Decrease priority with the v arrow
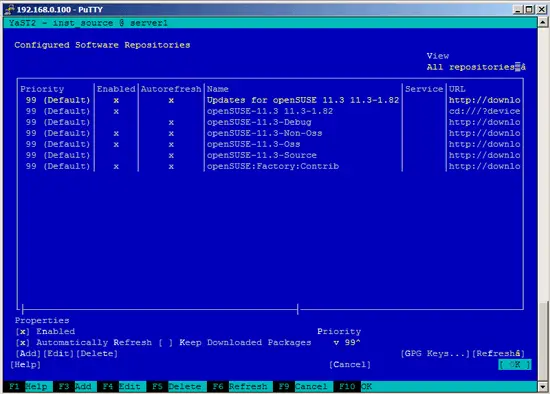Image resolution: width=550 pixels, height=394 pixels. pos(336,342)
